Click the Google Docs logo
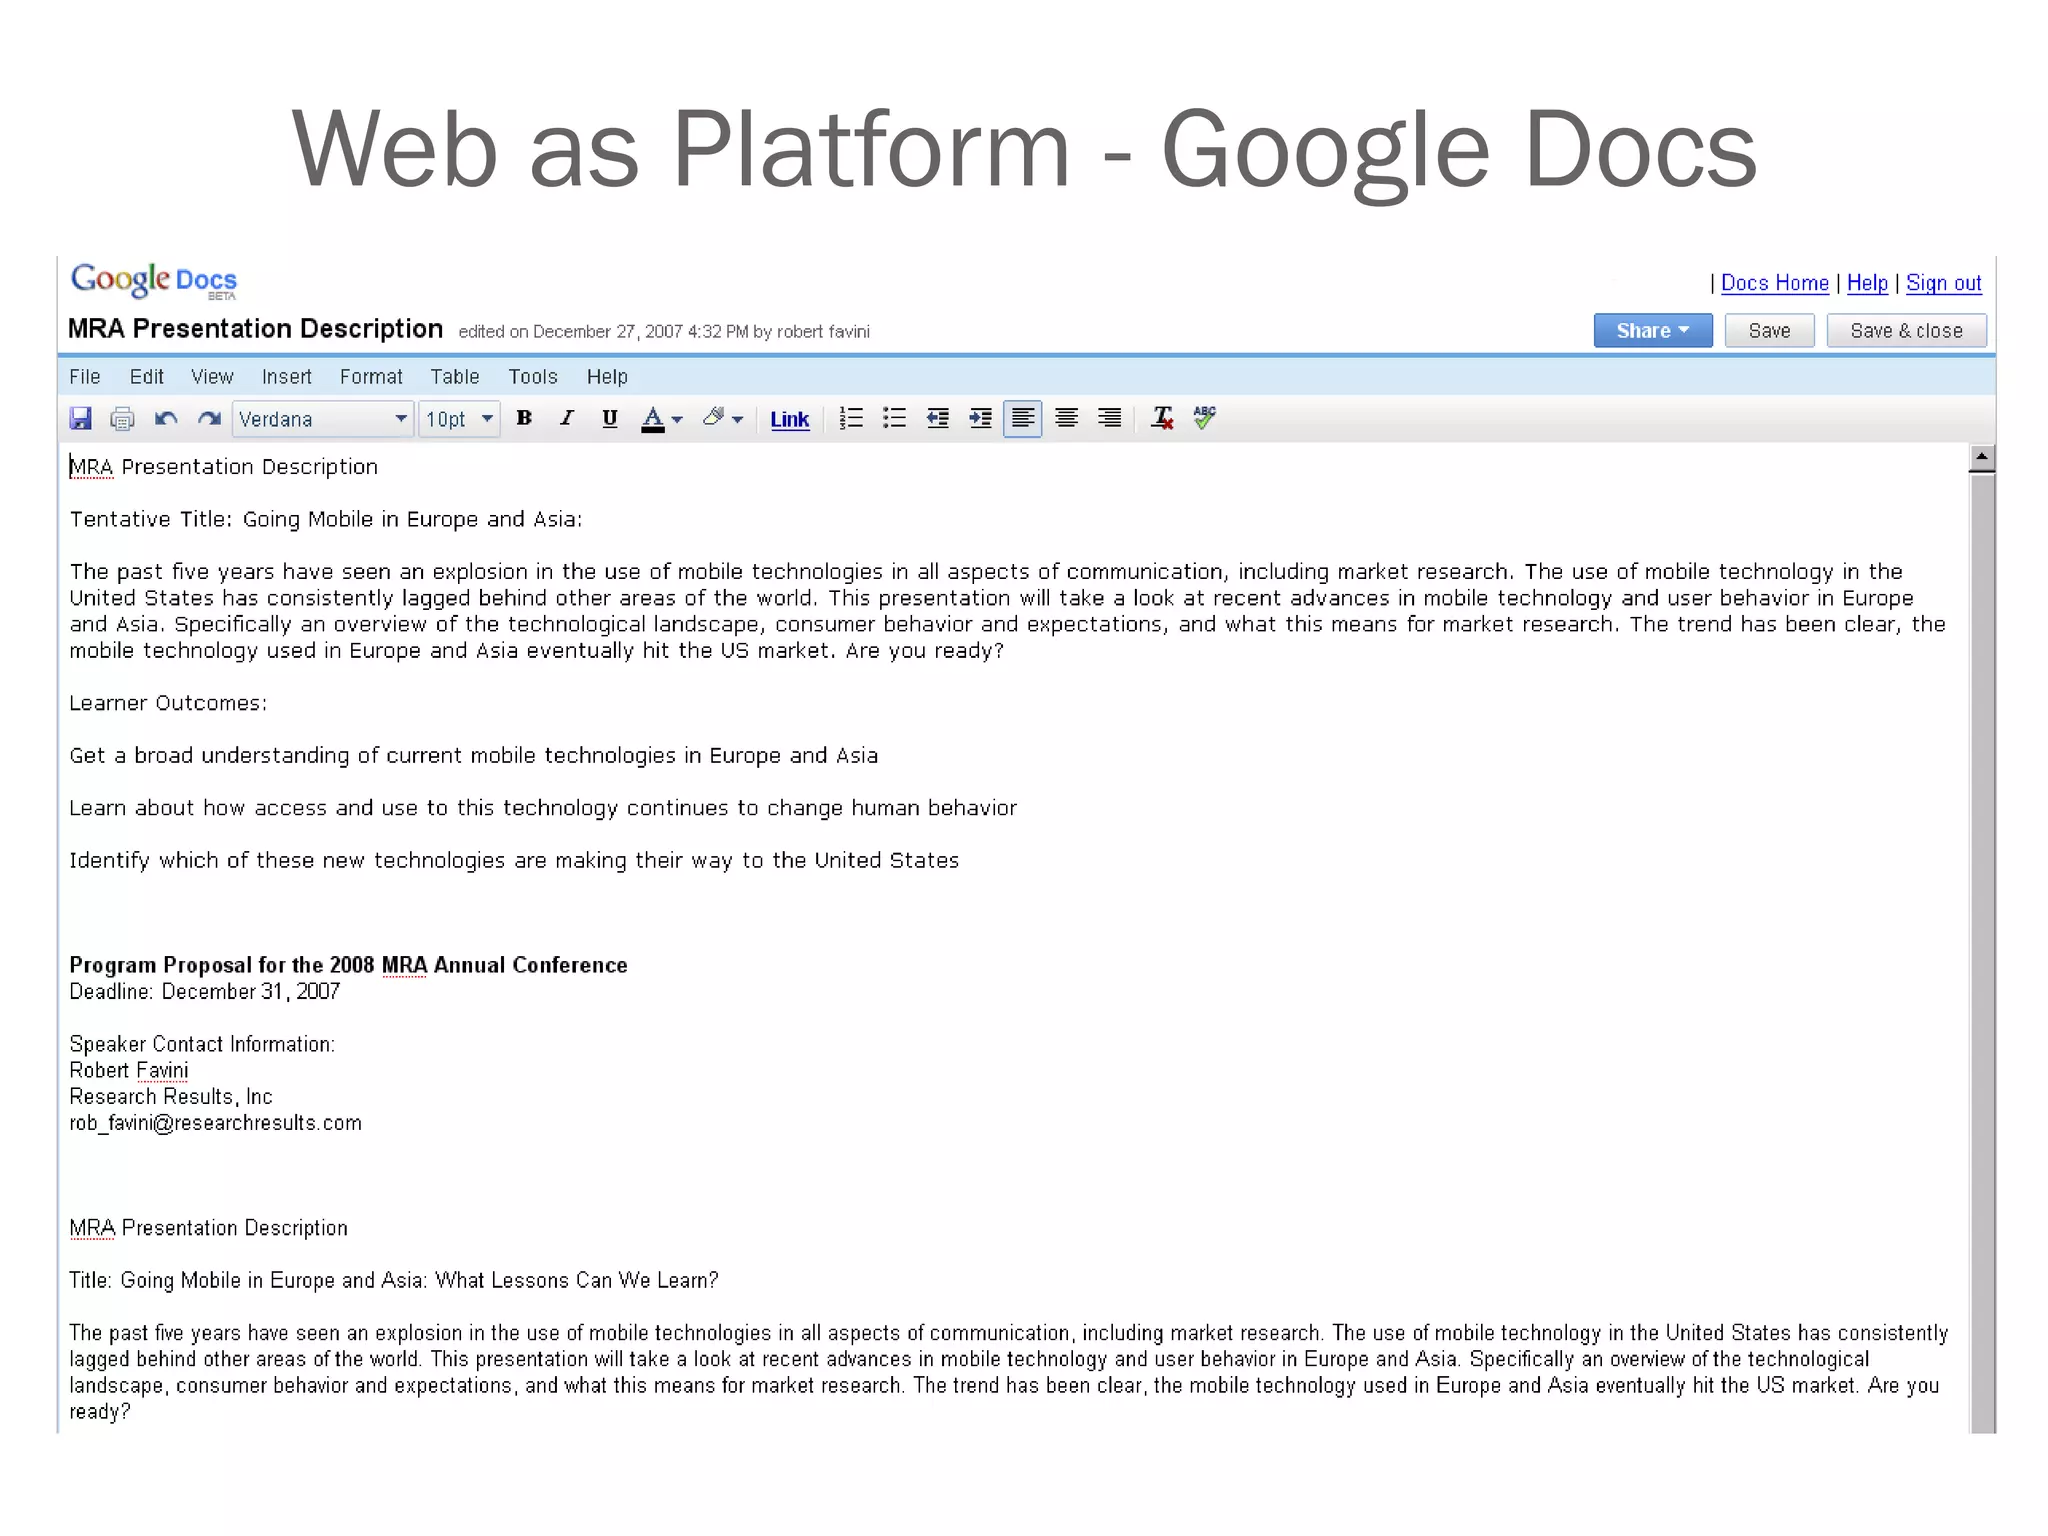The height and width of the screenshot is (1536, 2048). pos(153,280)
